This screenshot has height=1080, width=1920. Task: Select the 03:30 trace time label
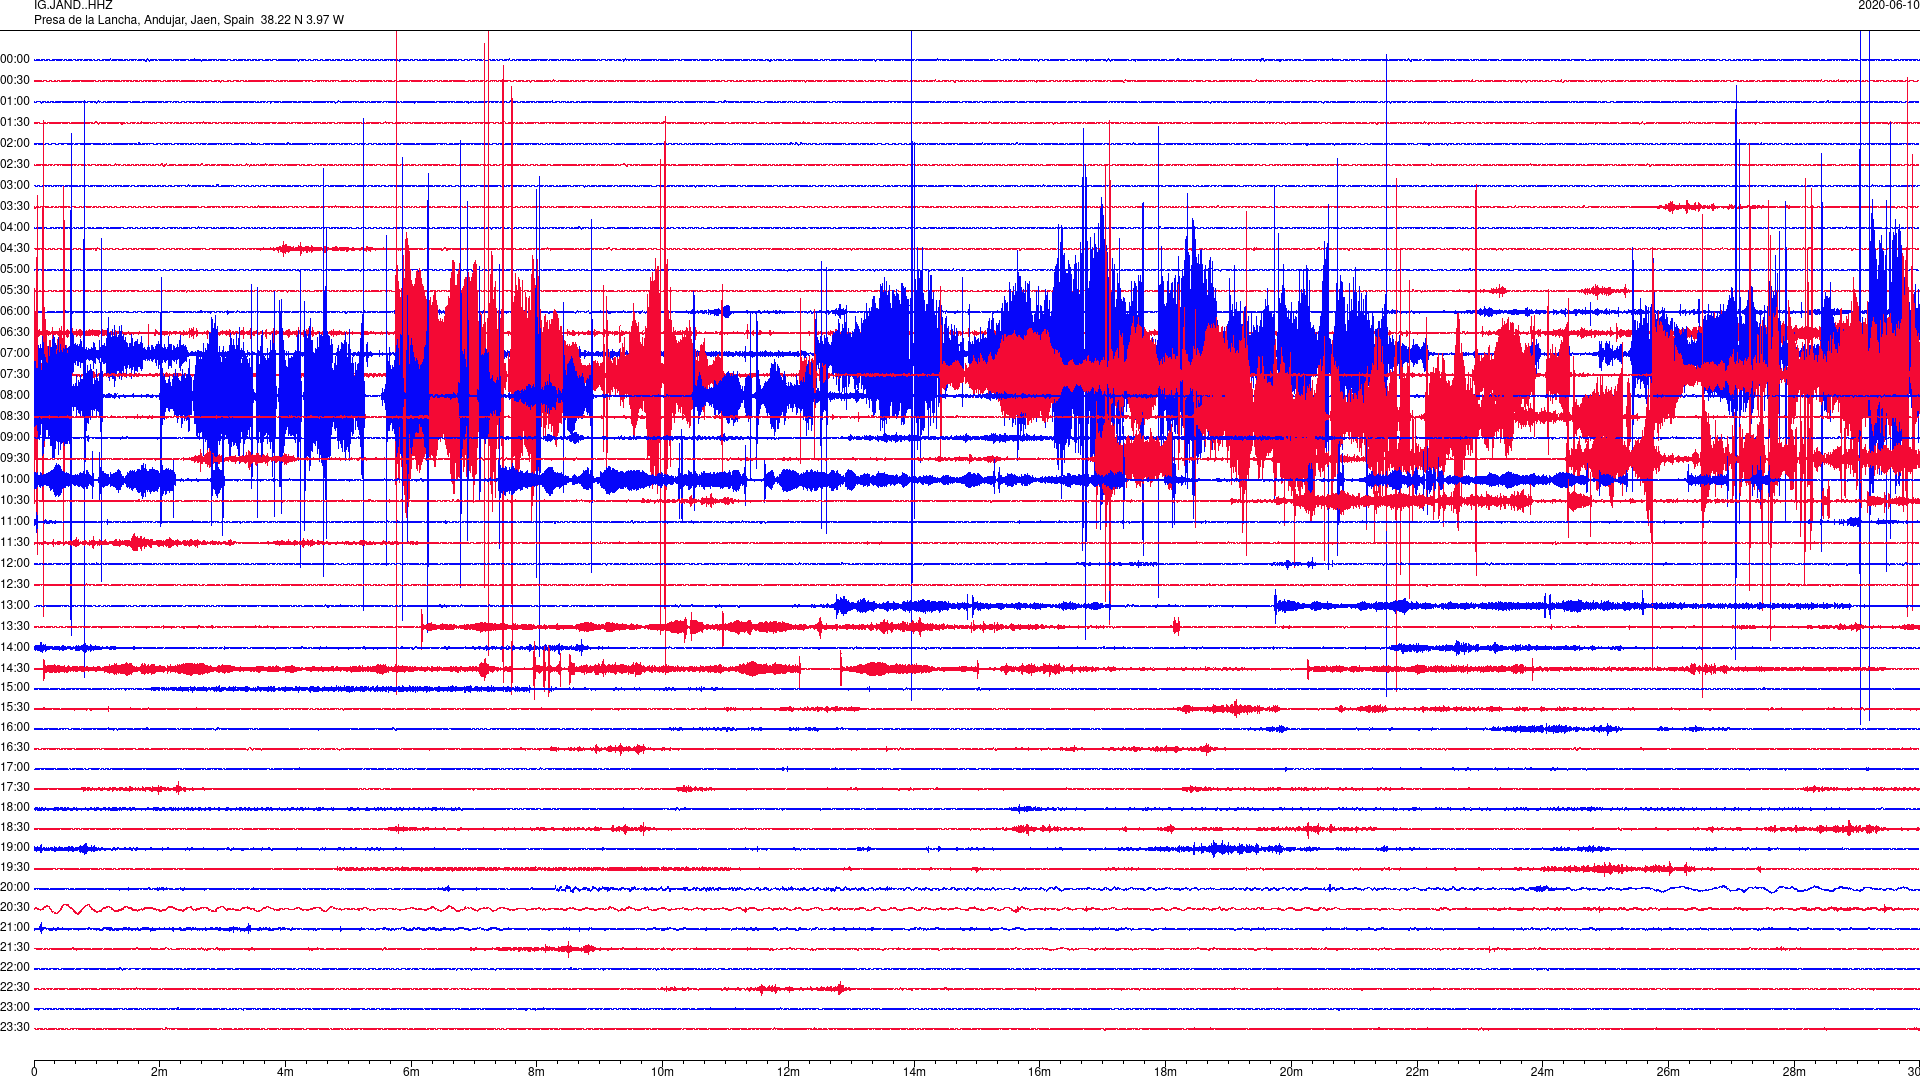(15, 207)
